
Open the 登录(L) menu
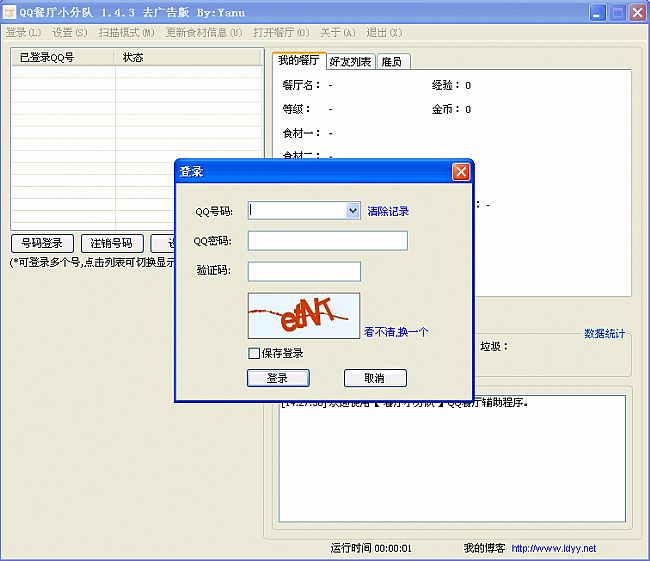coord(24,32)
